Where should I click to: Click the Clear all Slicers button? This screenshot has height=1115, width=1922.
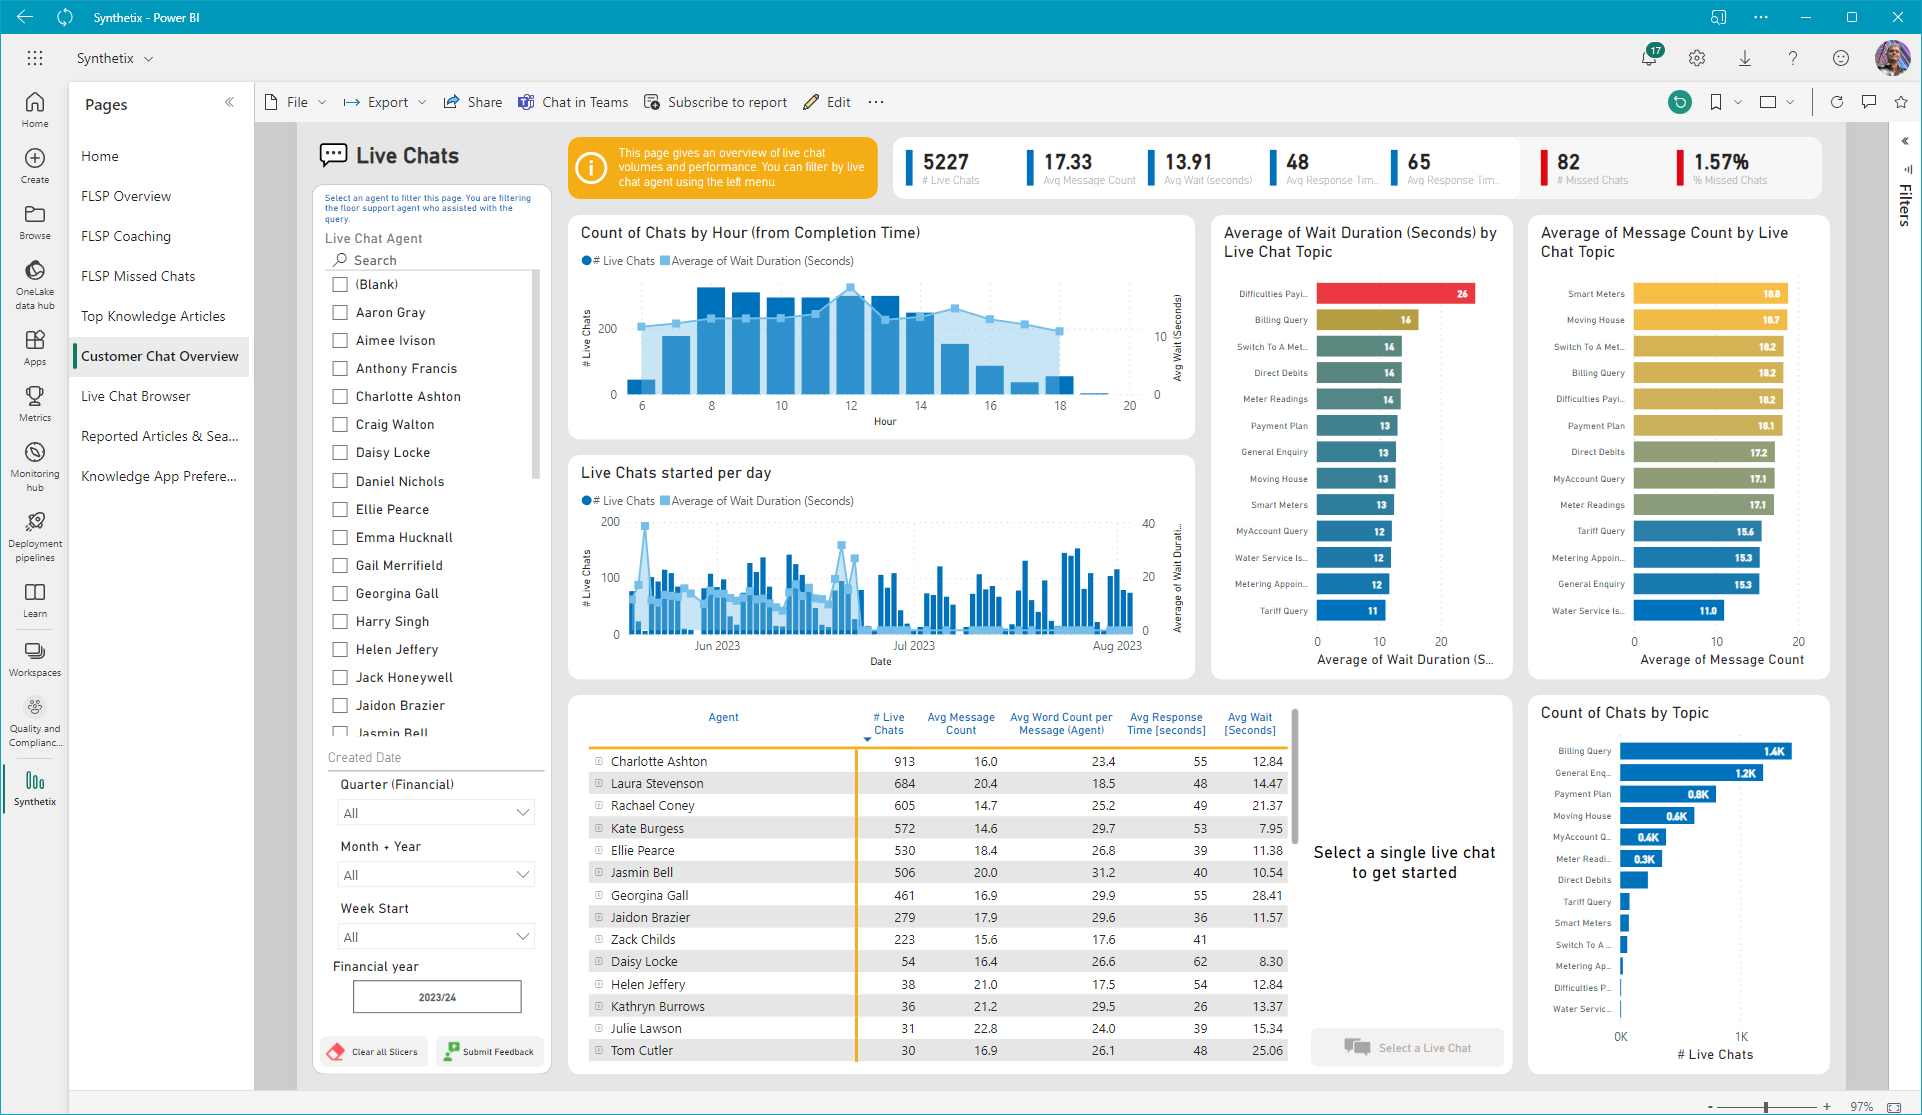point(374,1052)
